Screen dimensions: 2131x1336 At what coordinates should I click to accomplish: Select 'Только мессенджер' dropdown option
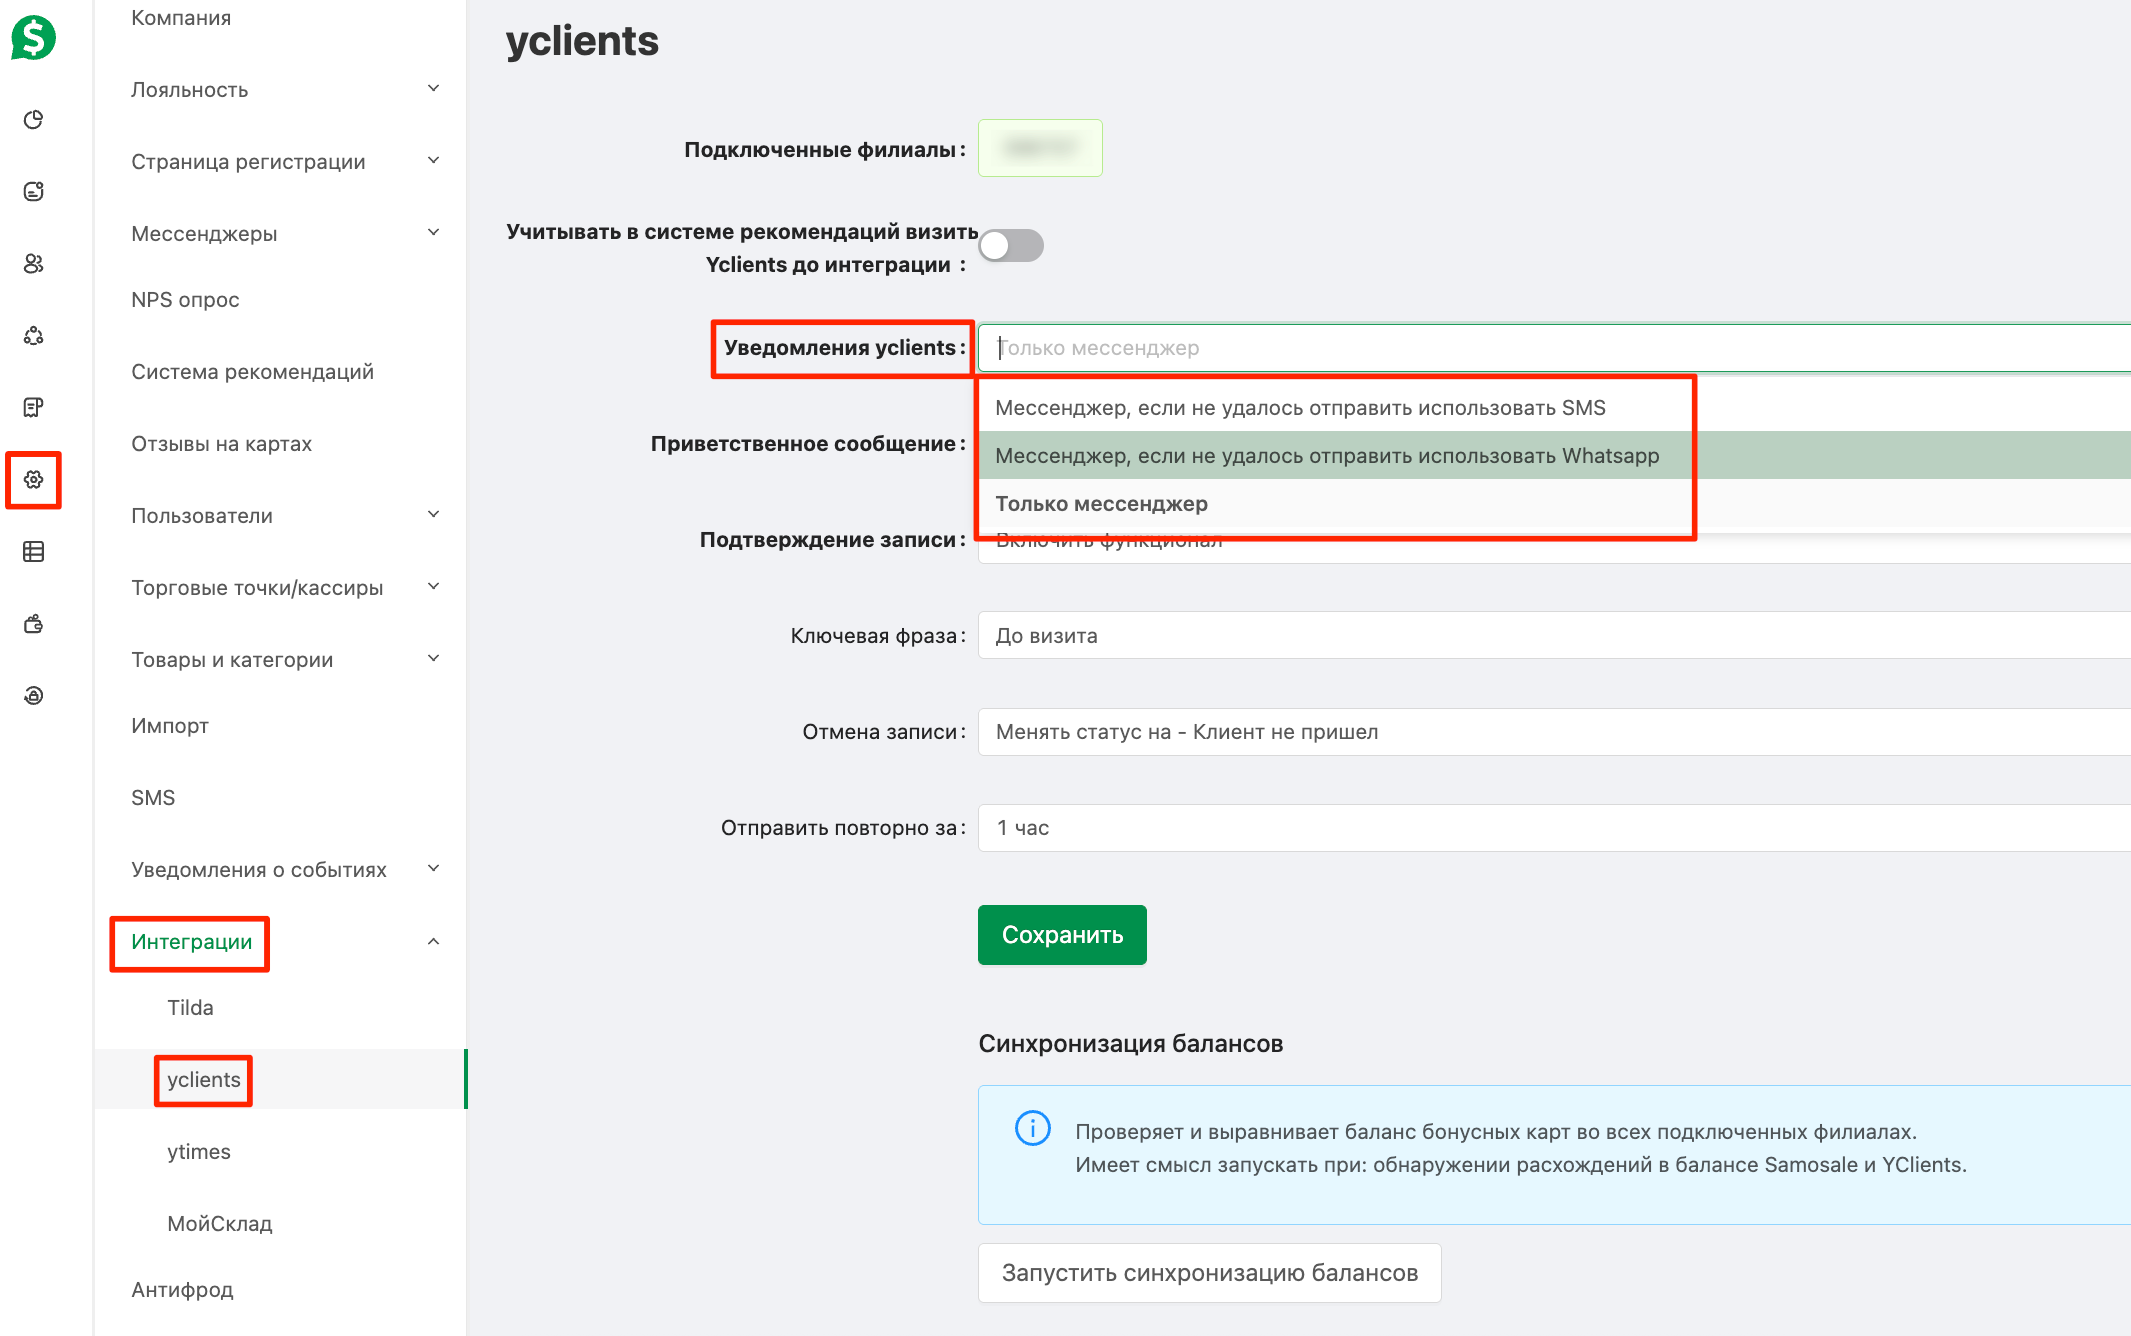click(1101, 504)
